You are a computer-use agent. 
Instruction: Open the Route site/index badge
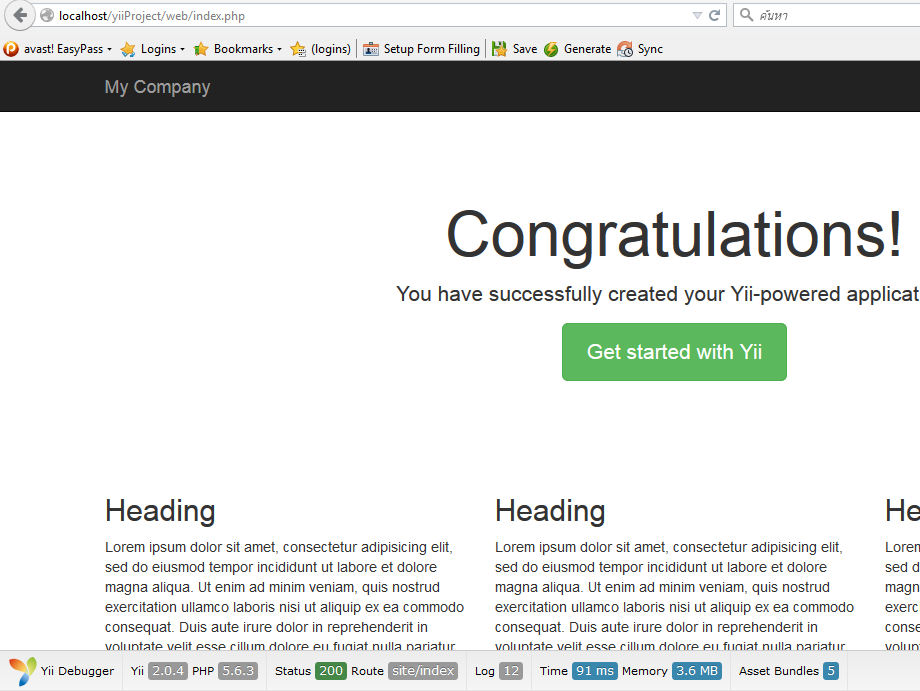click(x=423, y=670)
